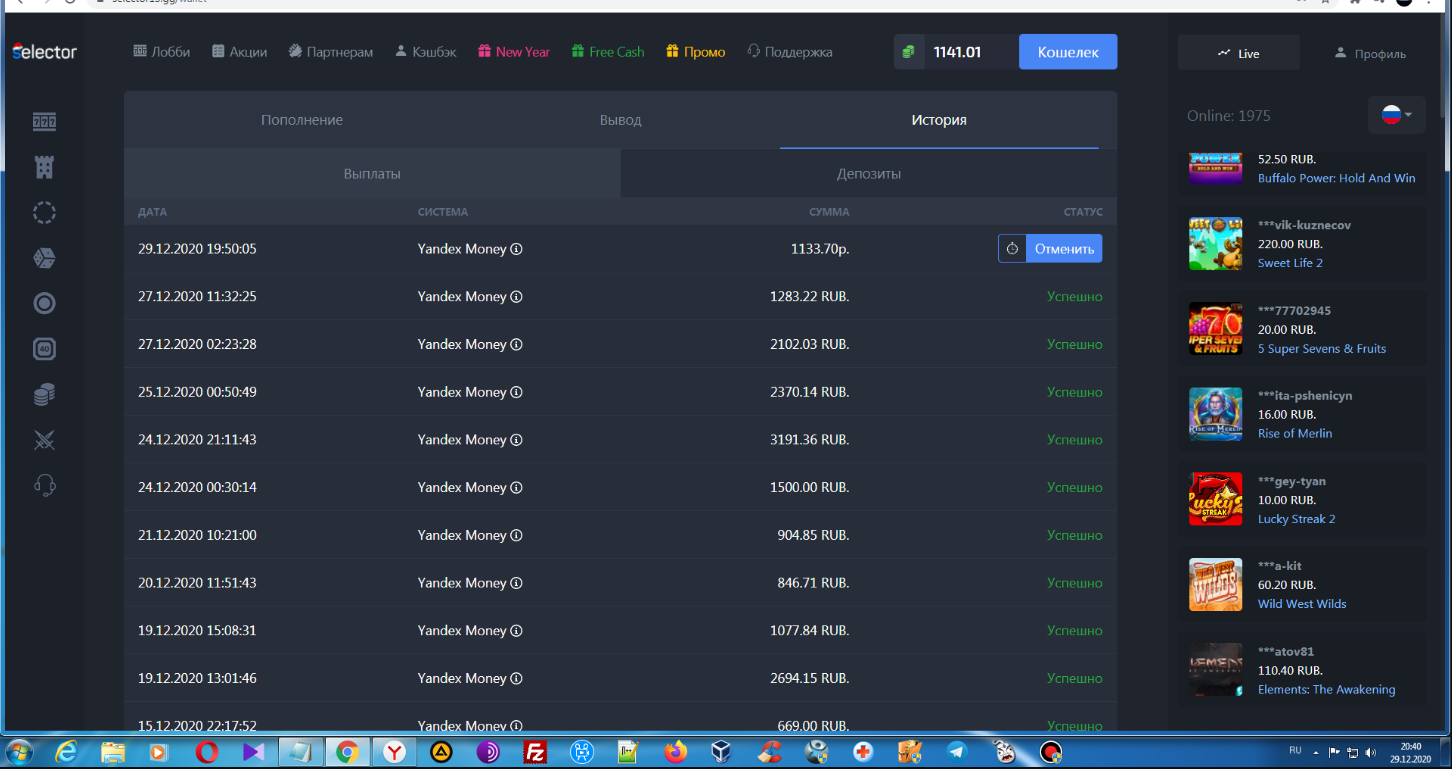The image size is (1452, 769).
Task: Expand the Russian flag language dropdown
Action: coord(1397,115)
